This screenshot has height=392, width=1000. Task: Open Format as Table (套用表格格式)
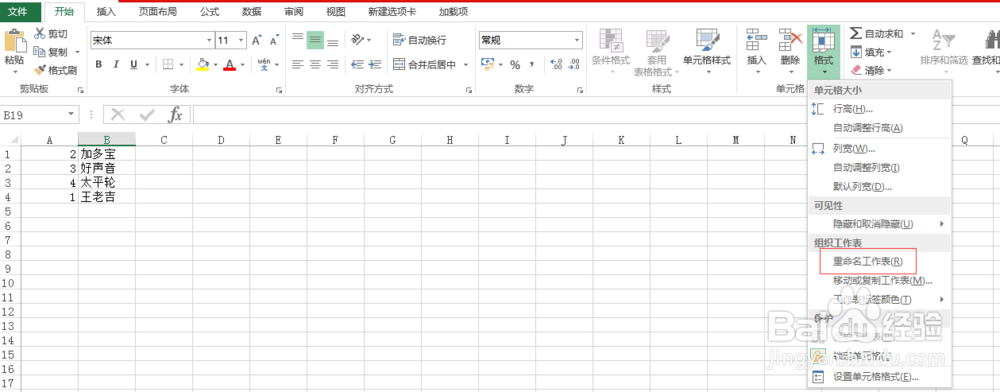[x=656, y=51]
